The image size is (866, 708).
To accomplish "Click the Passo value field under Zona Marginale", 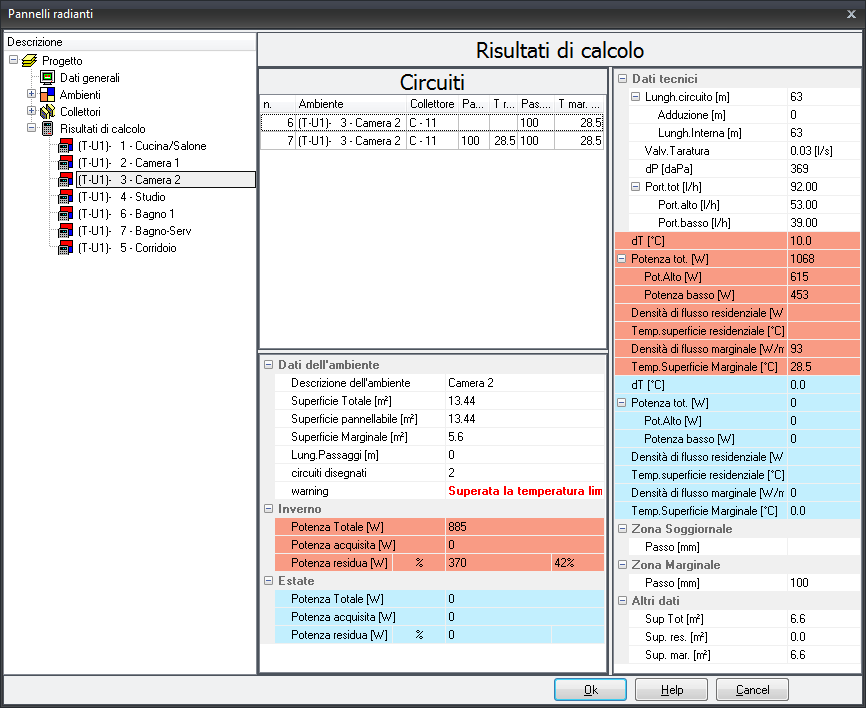I will click(x=822, y=582).
